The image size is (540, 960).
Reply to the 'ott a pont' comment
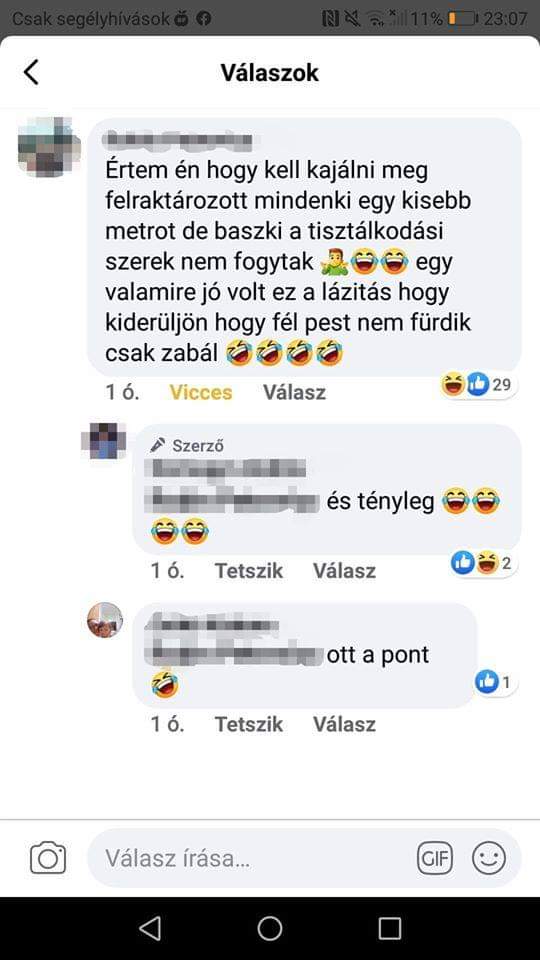point(344,724)
